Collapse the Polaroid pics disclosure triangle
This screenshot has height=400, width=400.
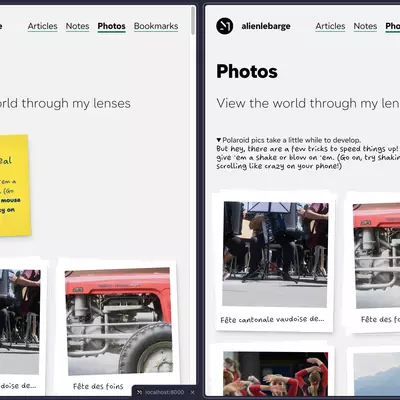pos(219,140)
